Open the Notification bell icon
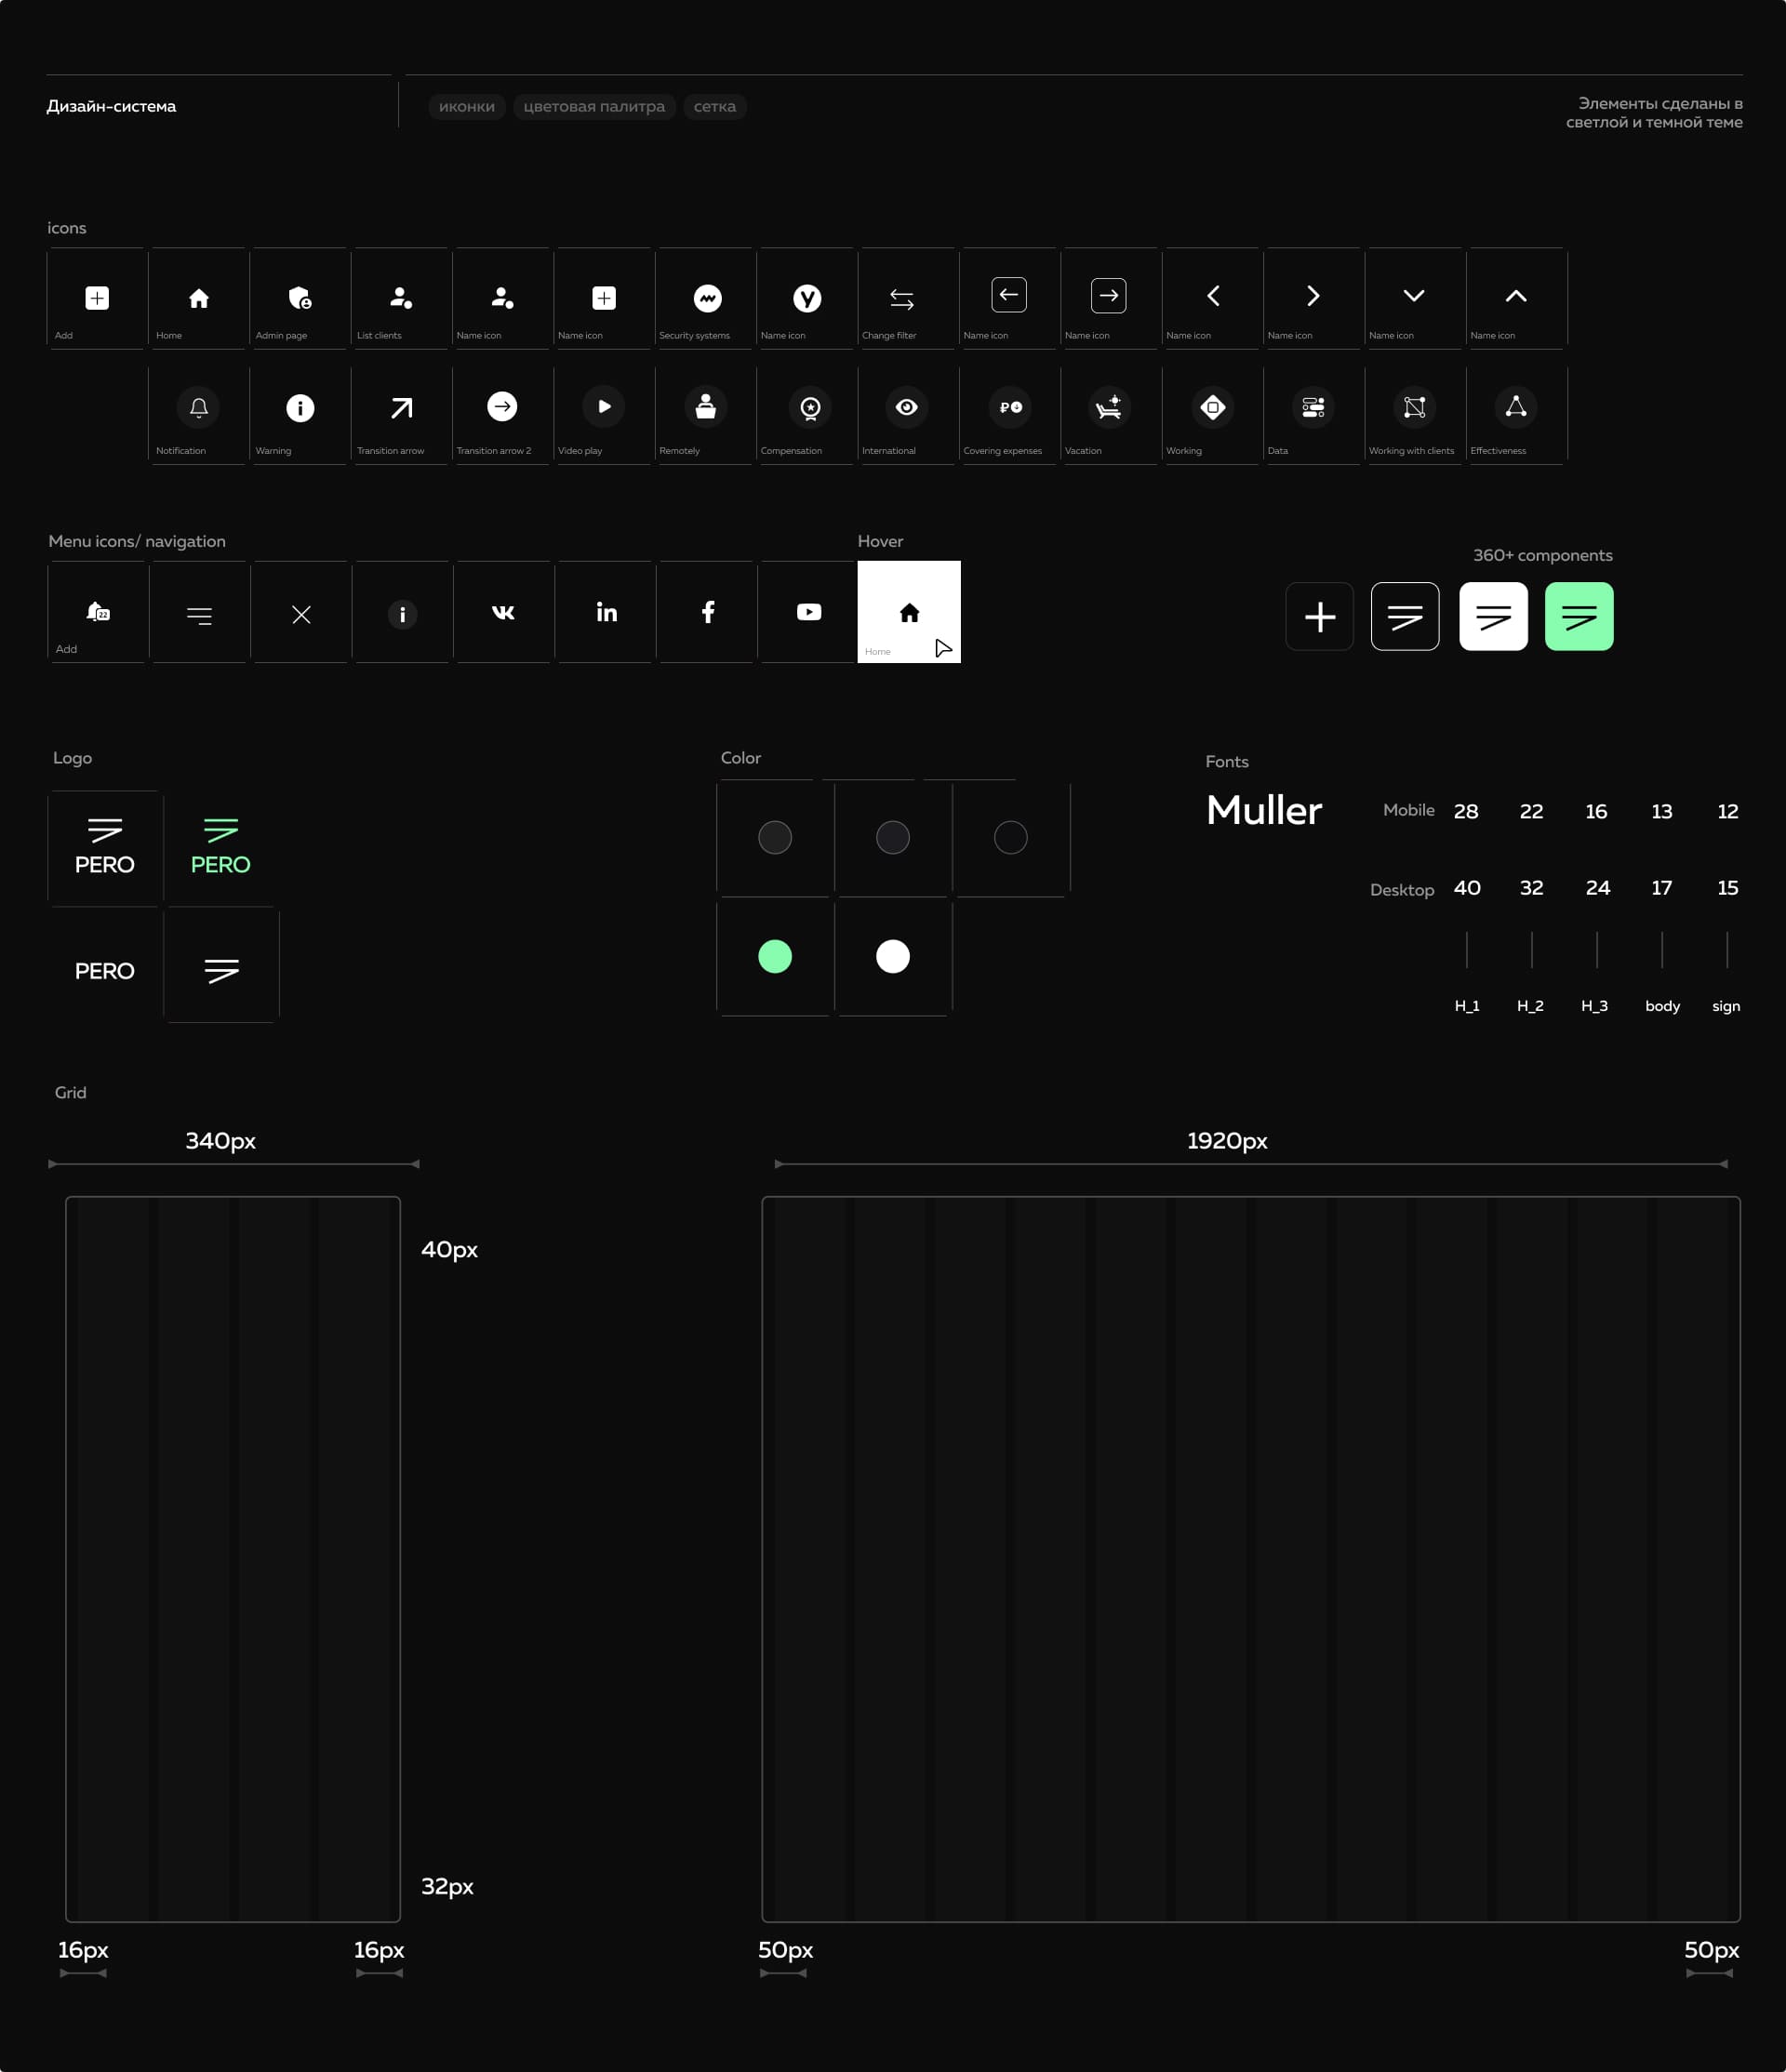 click(199, 407)
